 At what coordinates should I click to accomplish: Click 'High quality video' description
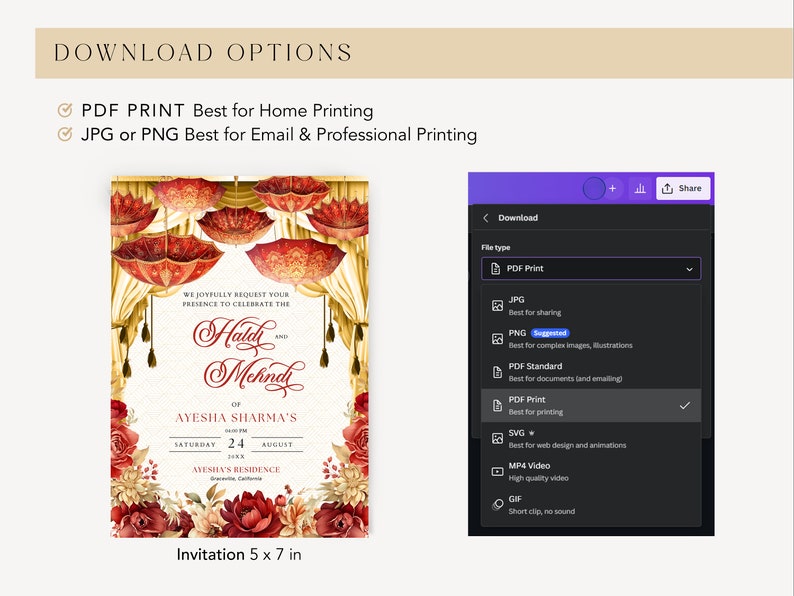(x=538, y=478)
